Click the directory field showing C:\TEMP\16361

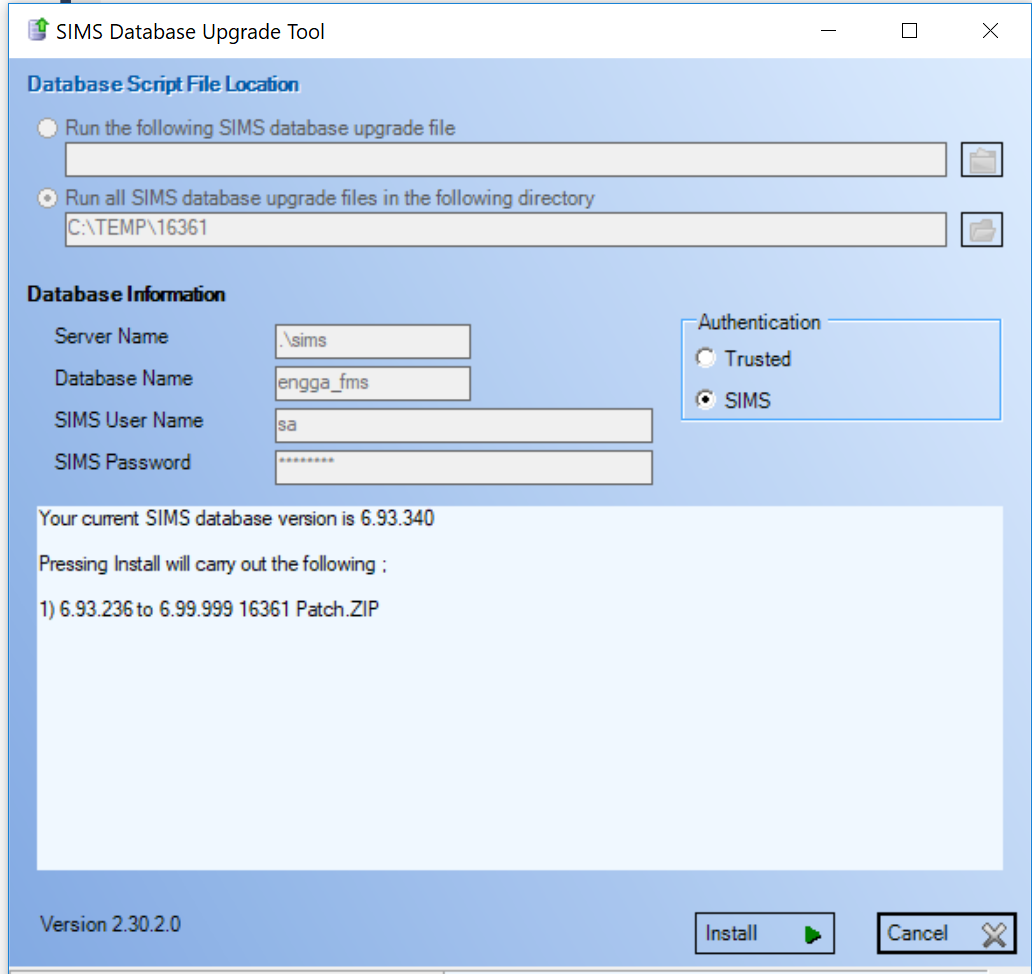pos(505,229)
